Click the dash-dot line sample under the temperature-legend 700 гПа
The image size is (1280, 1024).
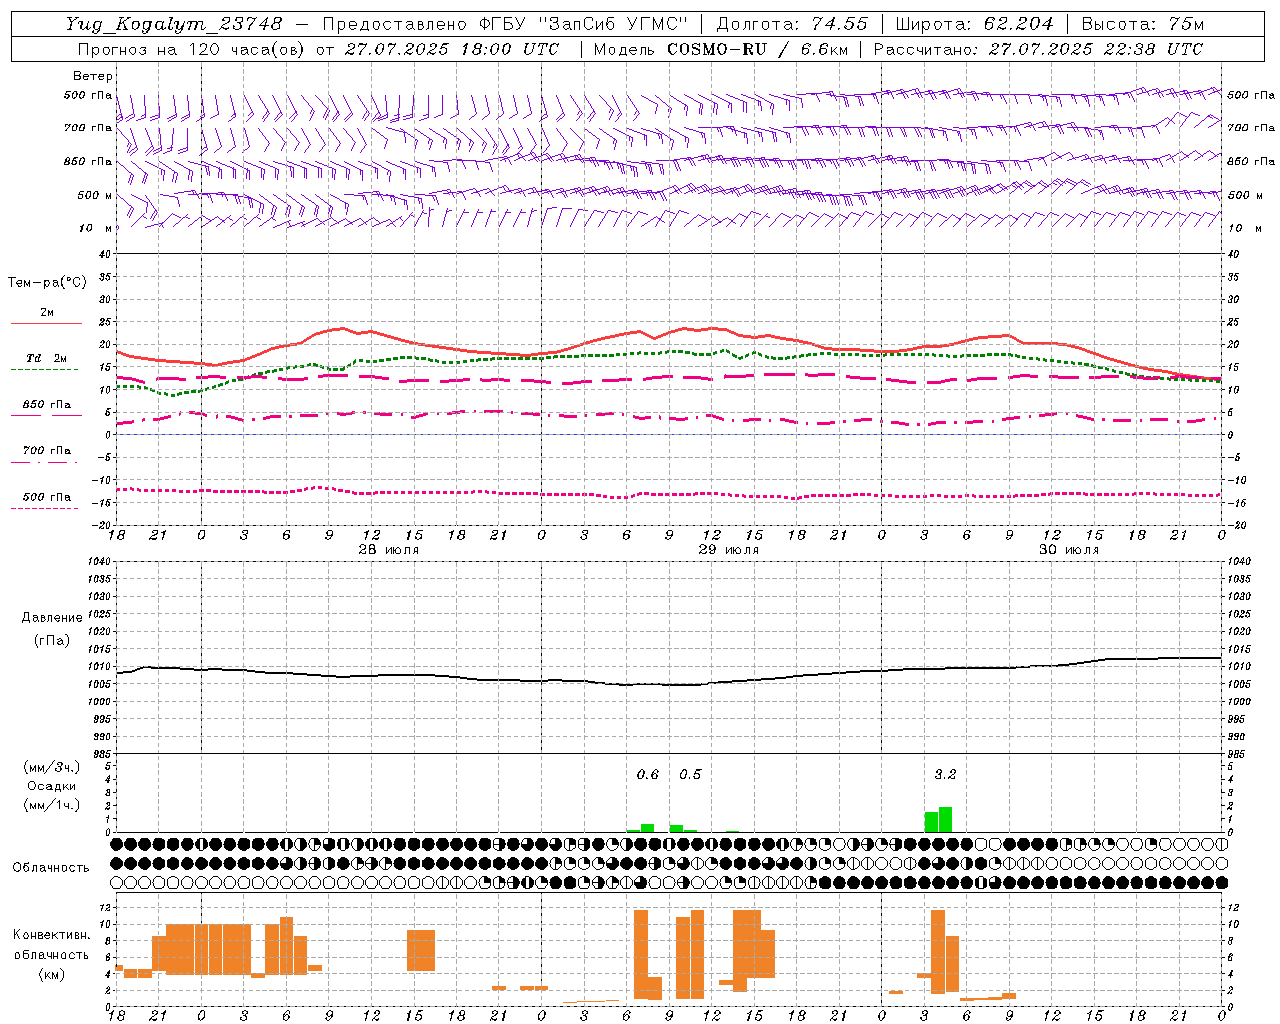pos(45,462)
